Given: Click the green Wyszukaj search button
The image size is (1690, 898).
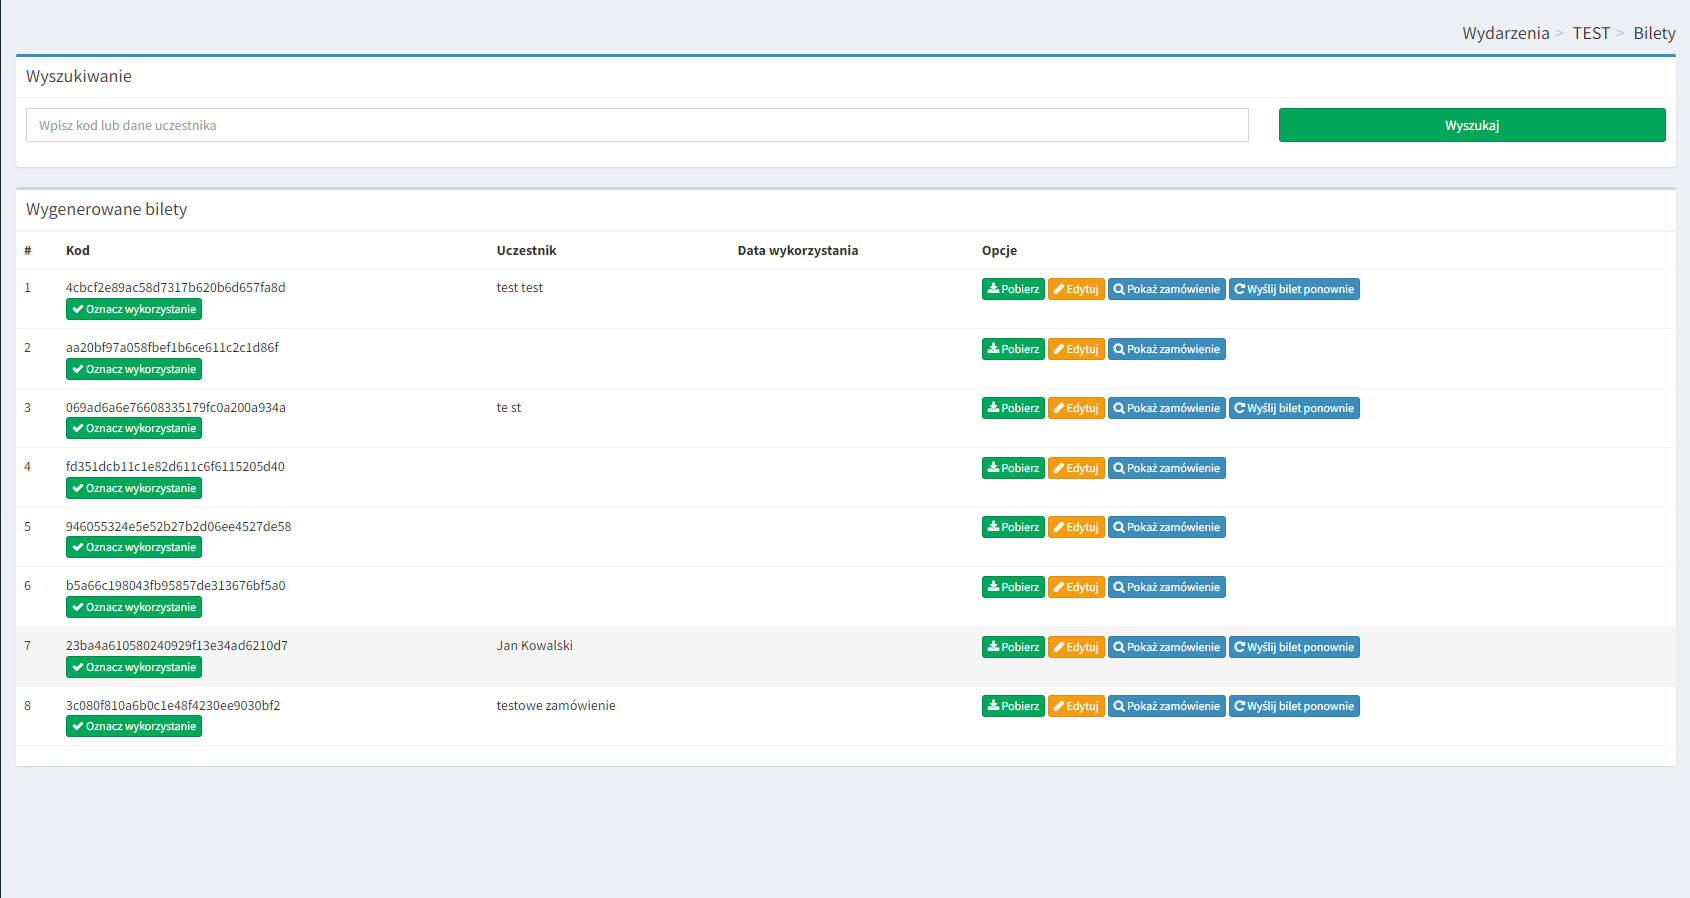Looking at the screenshot, I should pos(1471,125).
